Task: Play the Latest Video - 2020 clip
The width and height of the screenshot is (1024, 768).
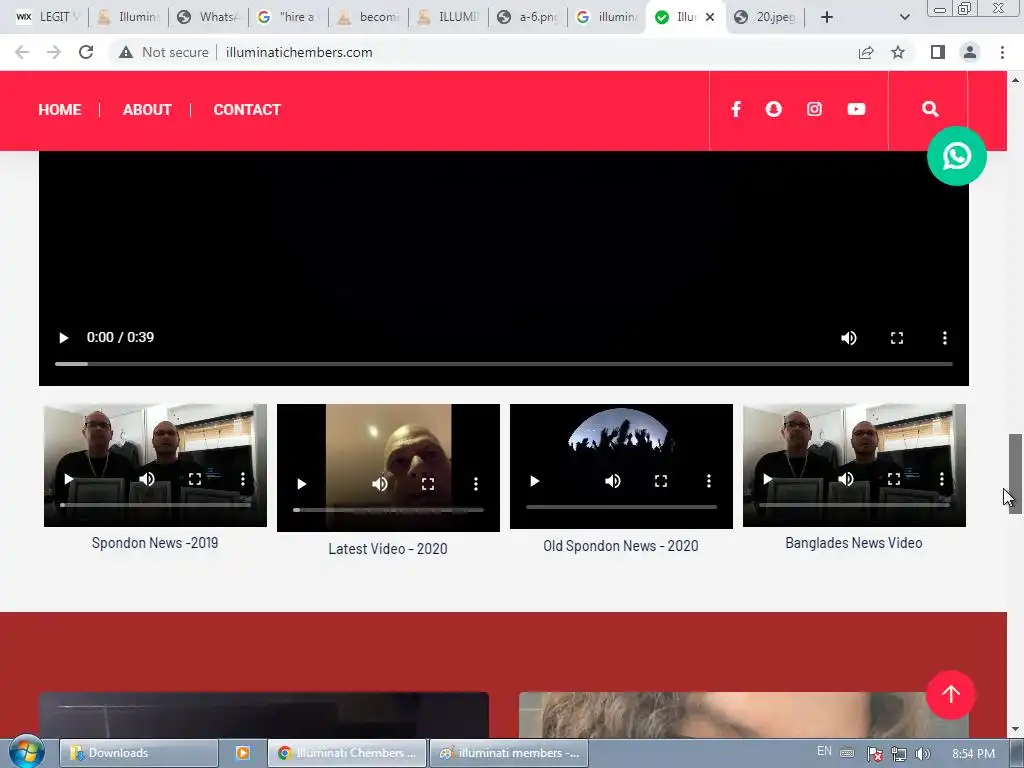Action: tap(301, 484)
